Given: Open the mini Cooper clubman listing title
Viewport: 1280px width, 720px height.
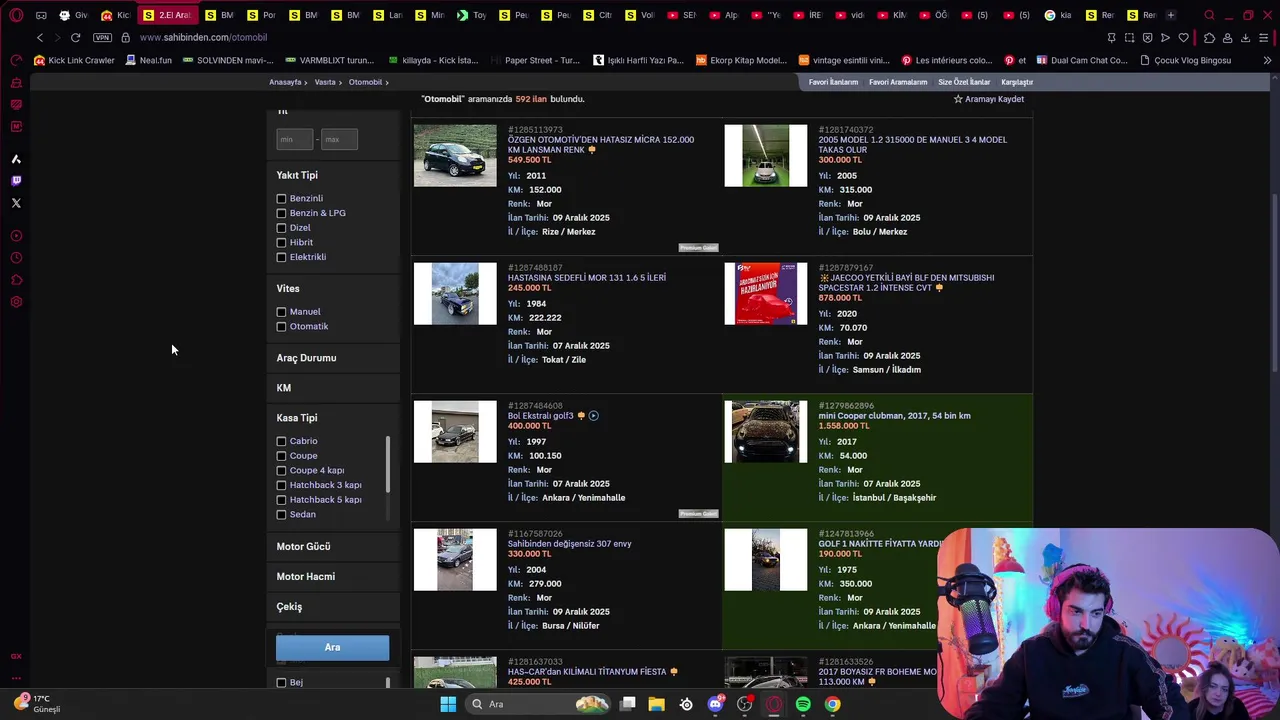Looking at the screenshot, I should click(x=894, y=416).
